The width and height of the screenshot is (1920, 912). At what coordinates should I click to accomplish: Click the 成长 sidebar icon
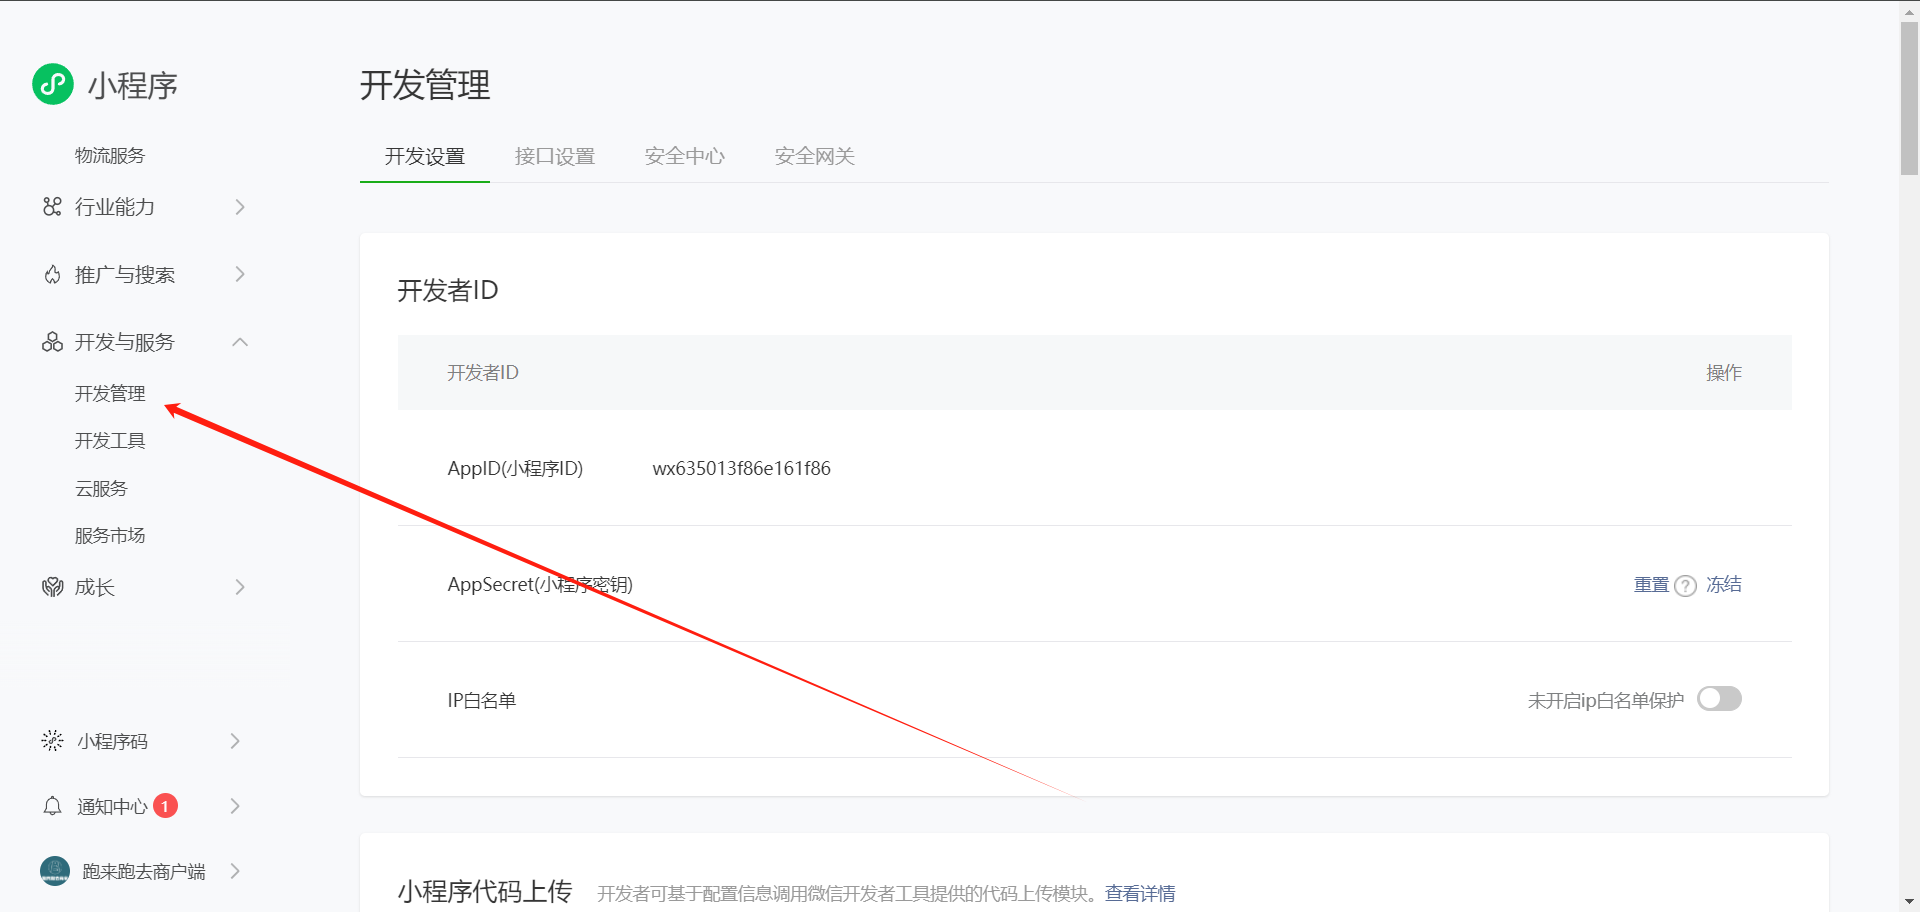point(52,587)
